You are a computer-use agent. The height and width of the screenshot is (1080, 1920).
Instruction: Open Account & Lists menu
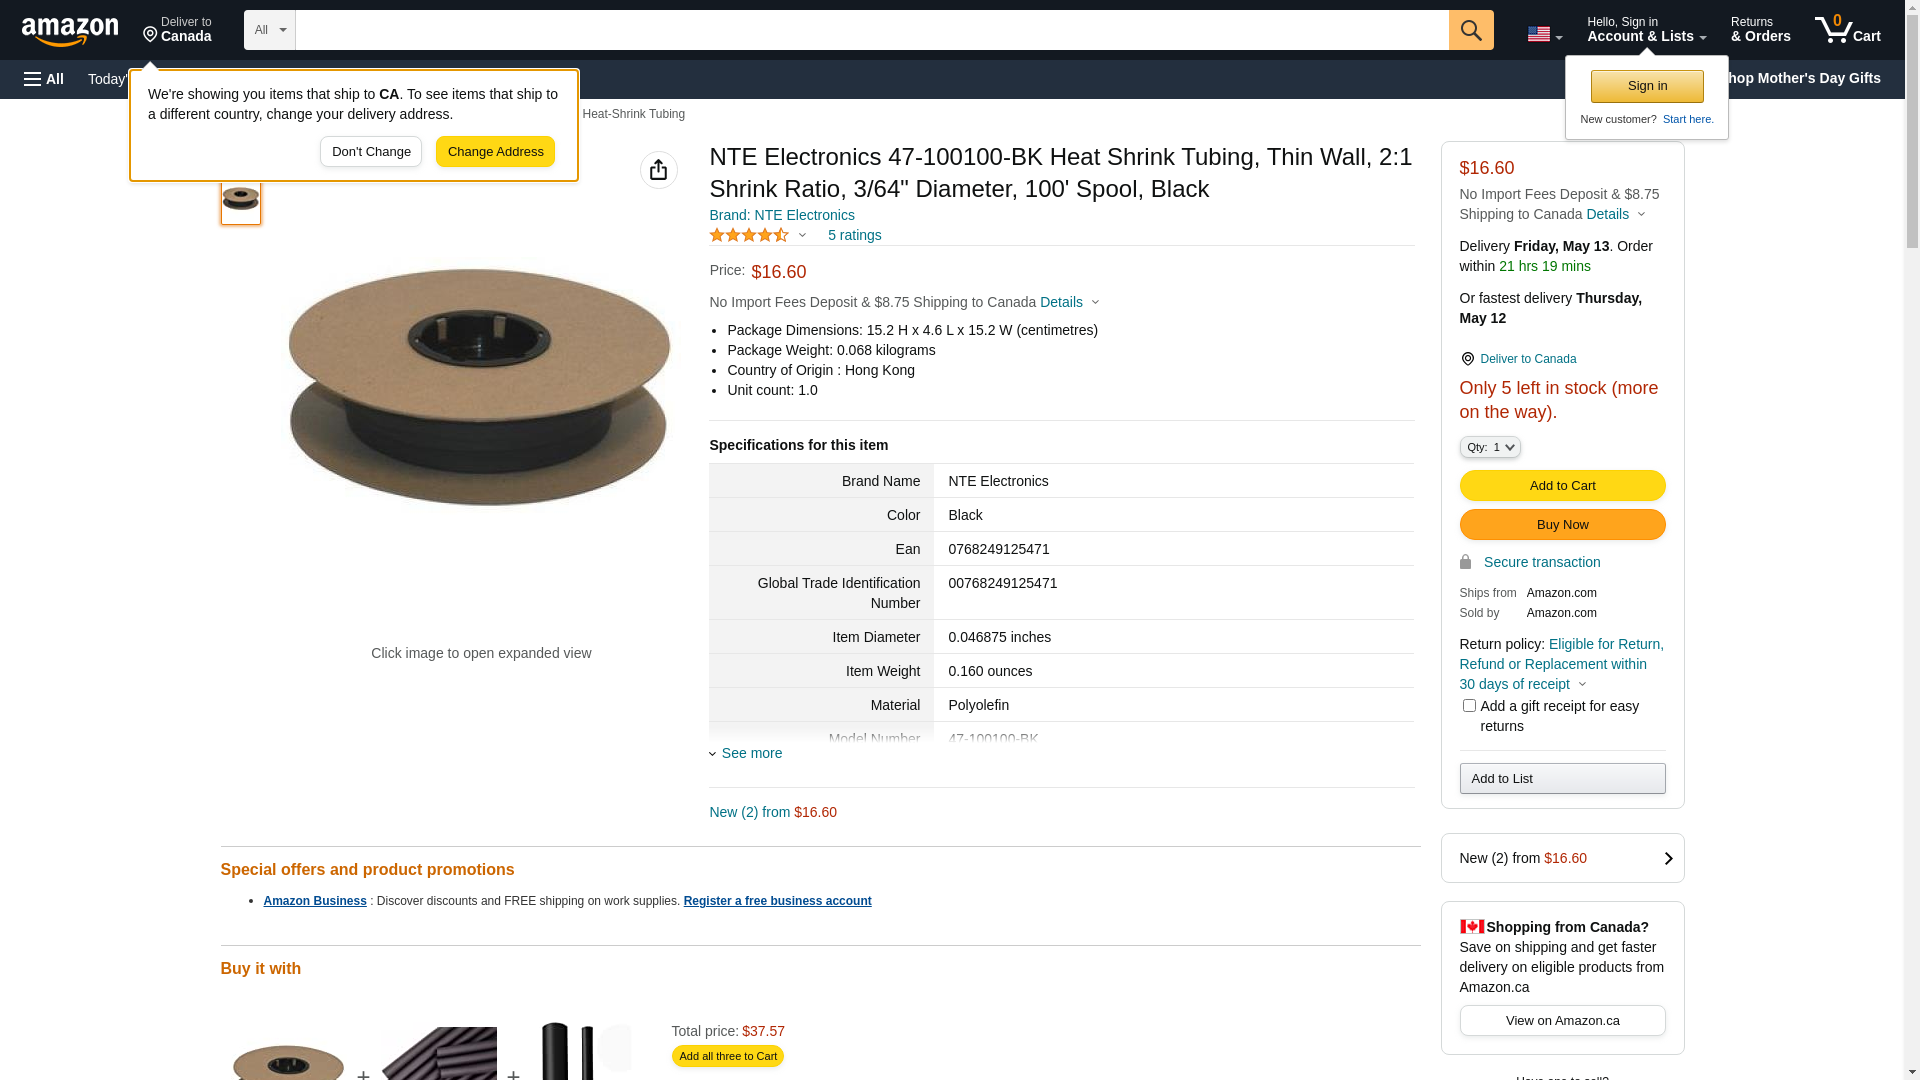[x=1645, y=30]
